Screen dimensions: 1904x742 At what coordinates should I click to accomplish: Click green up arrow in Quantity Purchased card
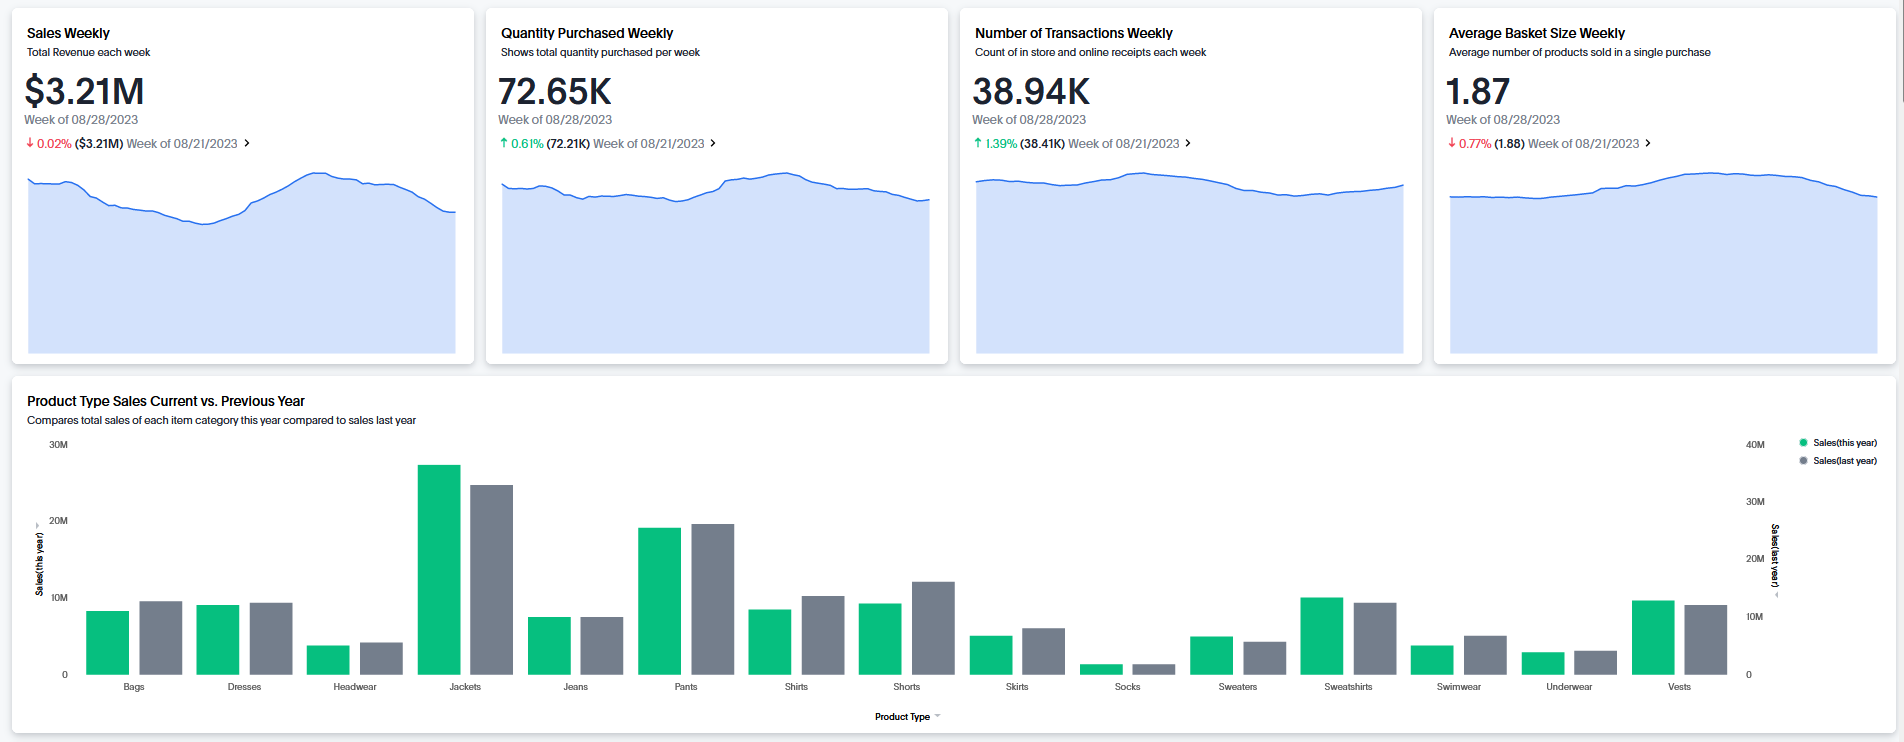point(504,143)
